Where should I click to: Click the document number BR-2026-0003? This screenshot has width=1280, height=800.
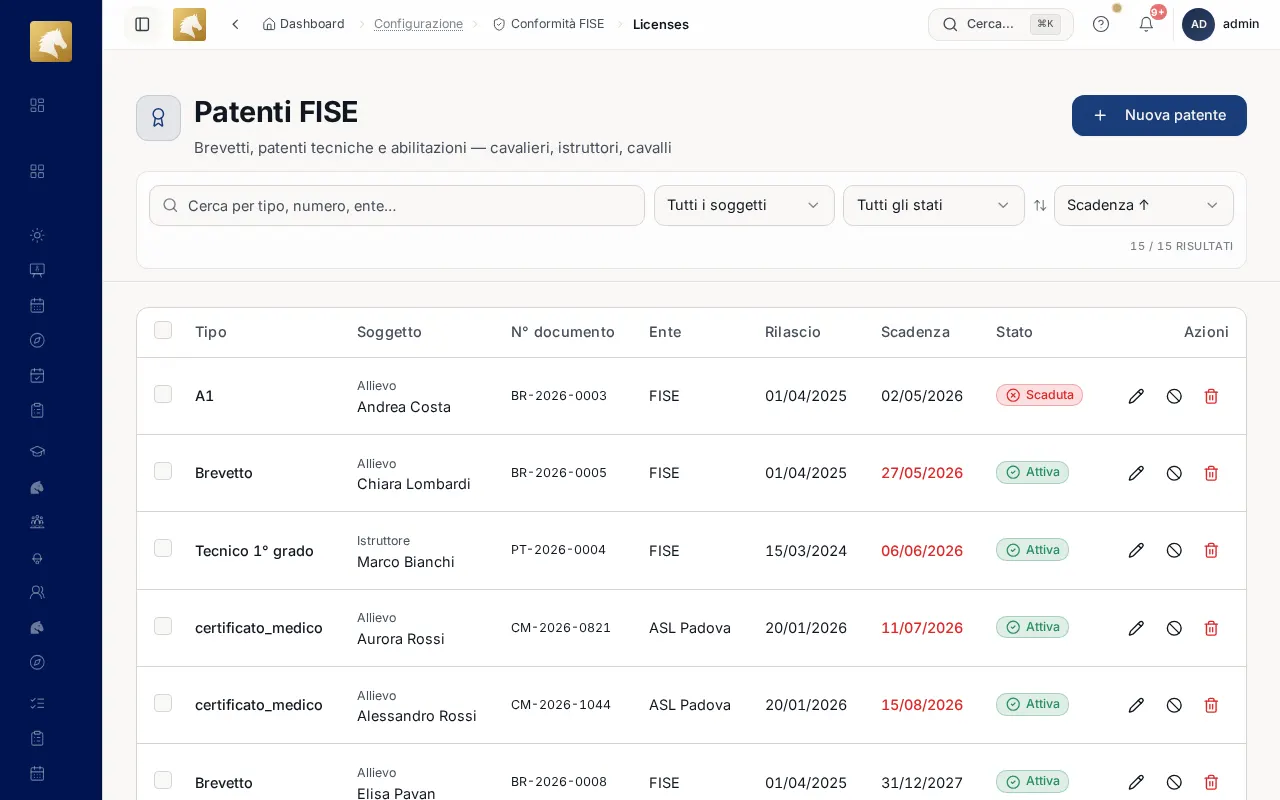(559, 396)
